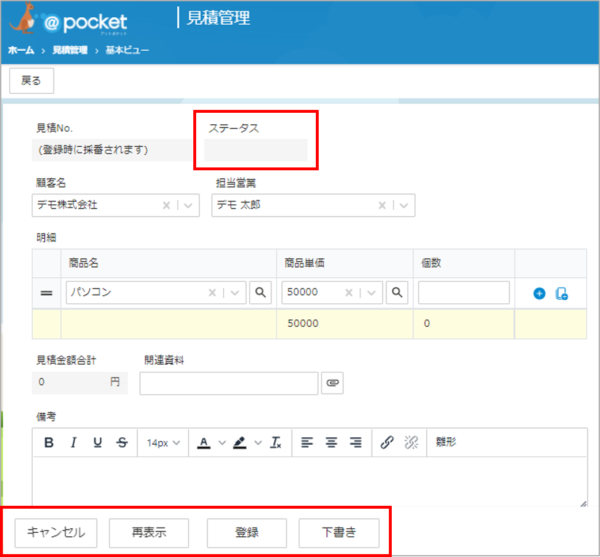Go to ホーム in breadcrumb
The image size is (600, 557).
21,50
